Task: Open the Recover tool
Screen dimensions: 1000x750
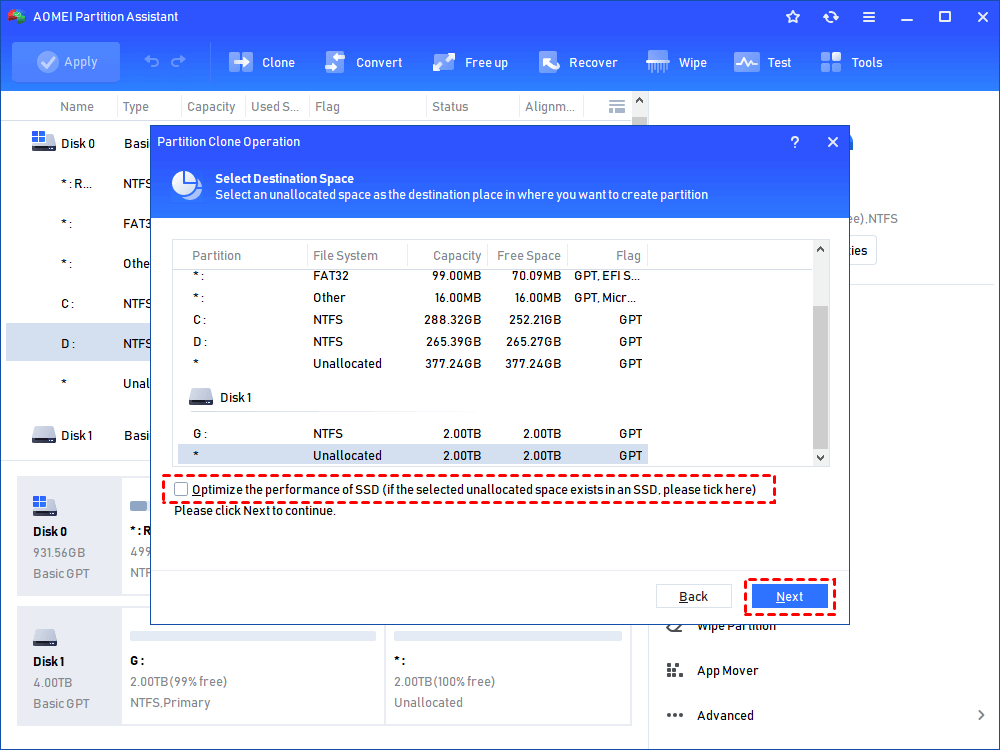Action: coord(578,62)
